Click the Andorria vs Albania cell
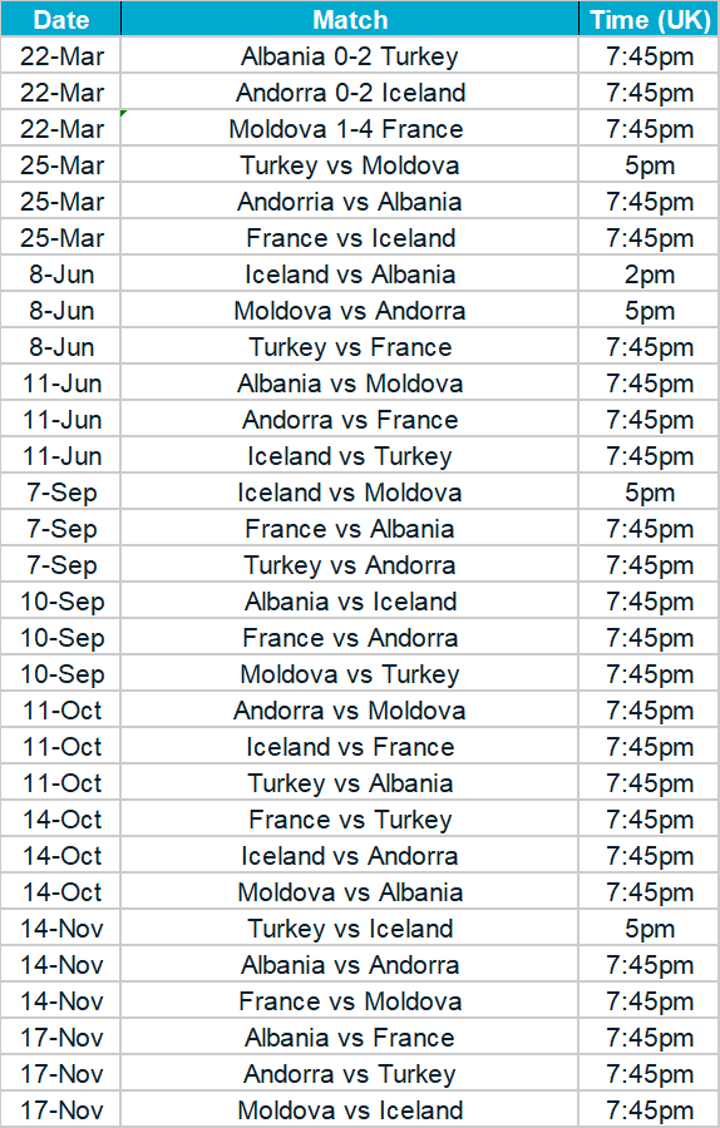The height and width of the screenshot is (1128, 720). (x=349, y=202)
